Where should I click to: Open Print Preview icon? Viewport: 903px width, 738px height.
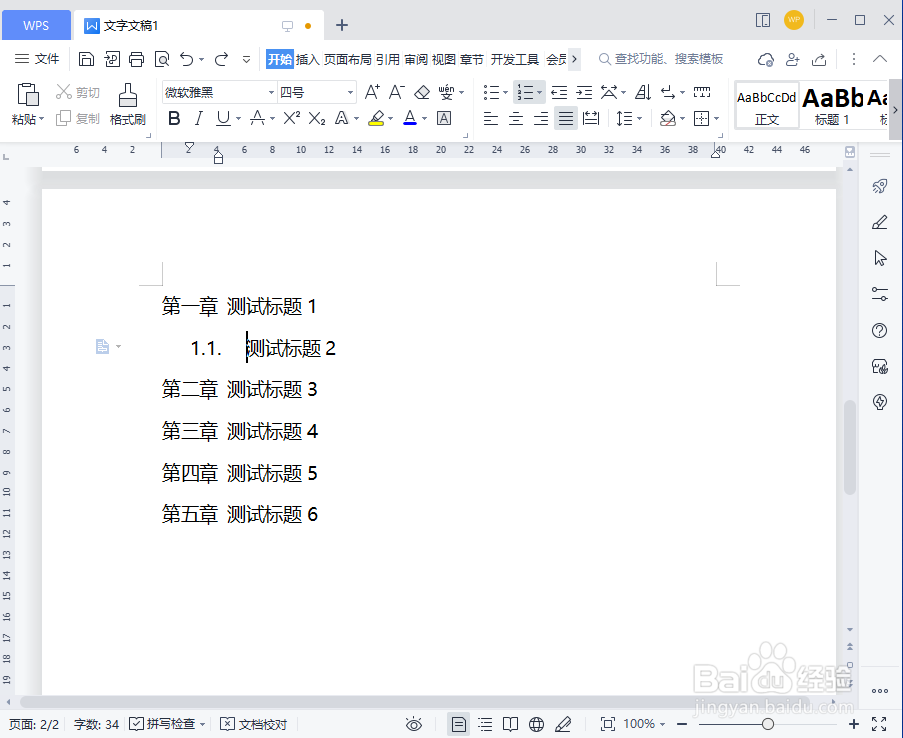coord(162,59)
